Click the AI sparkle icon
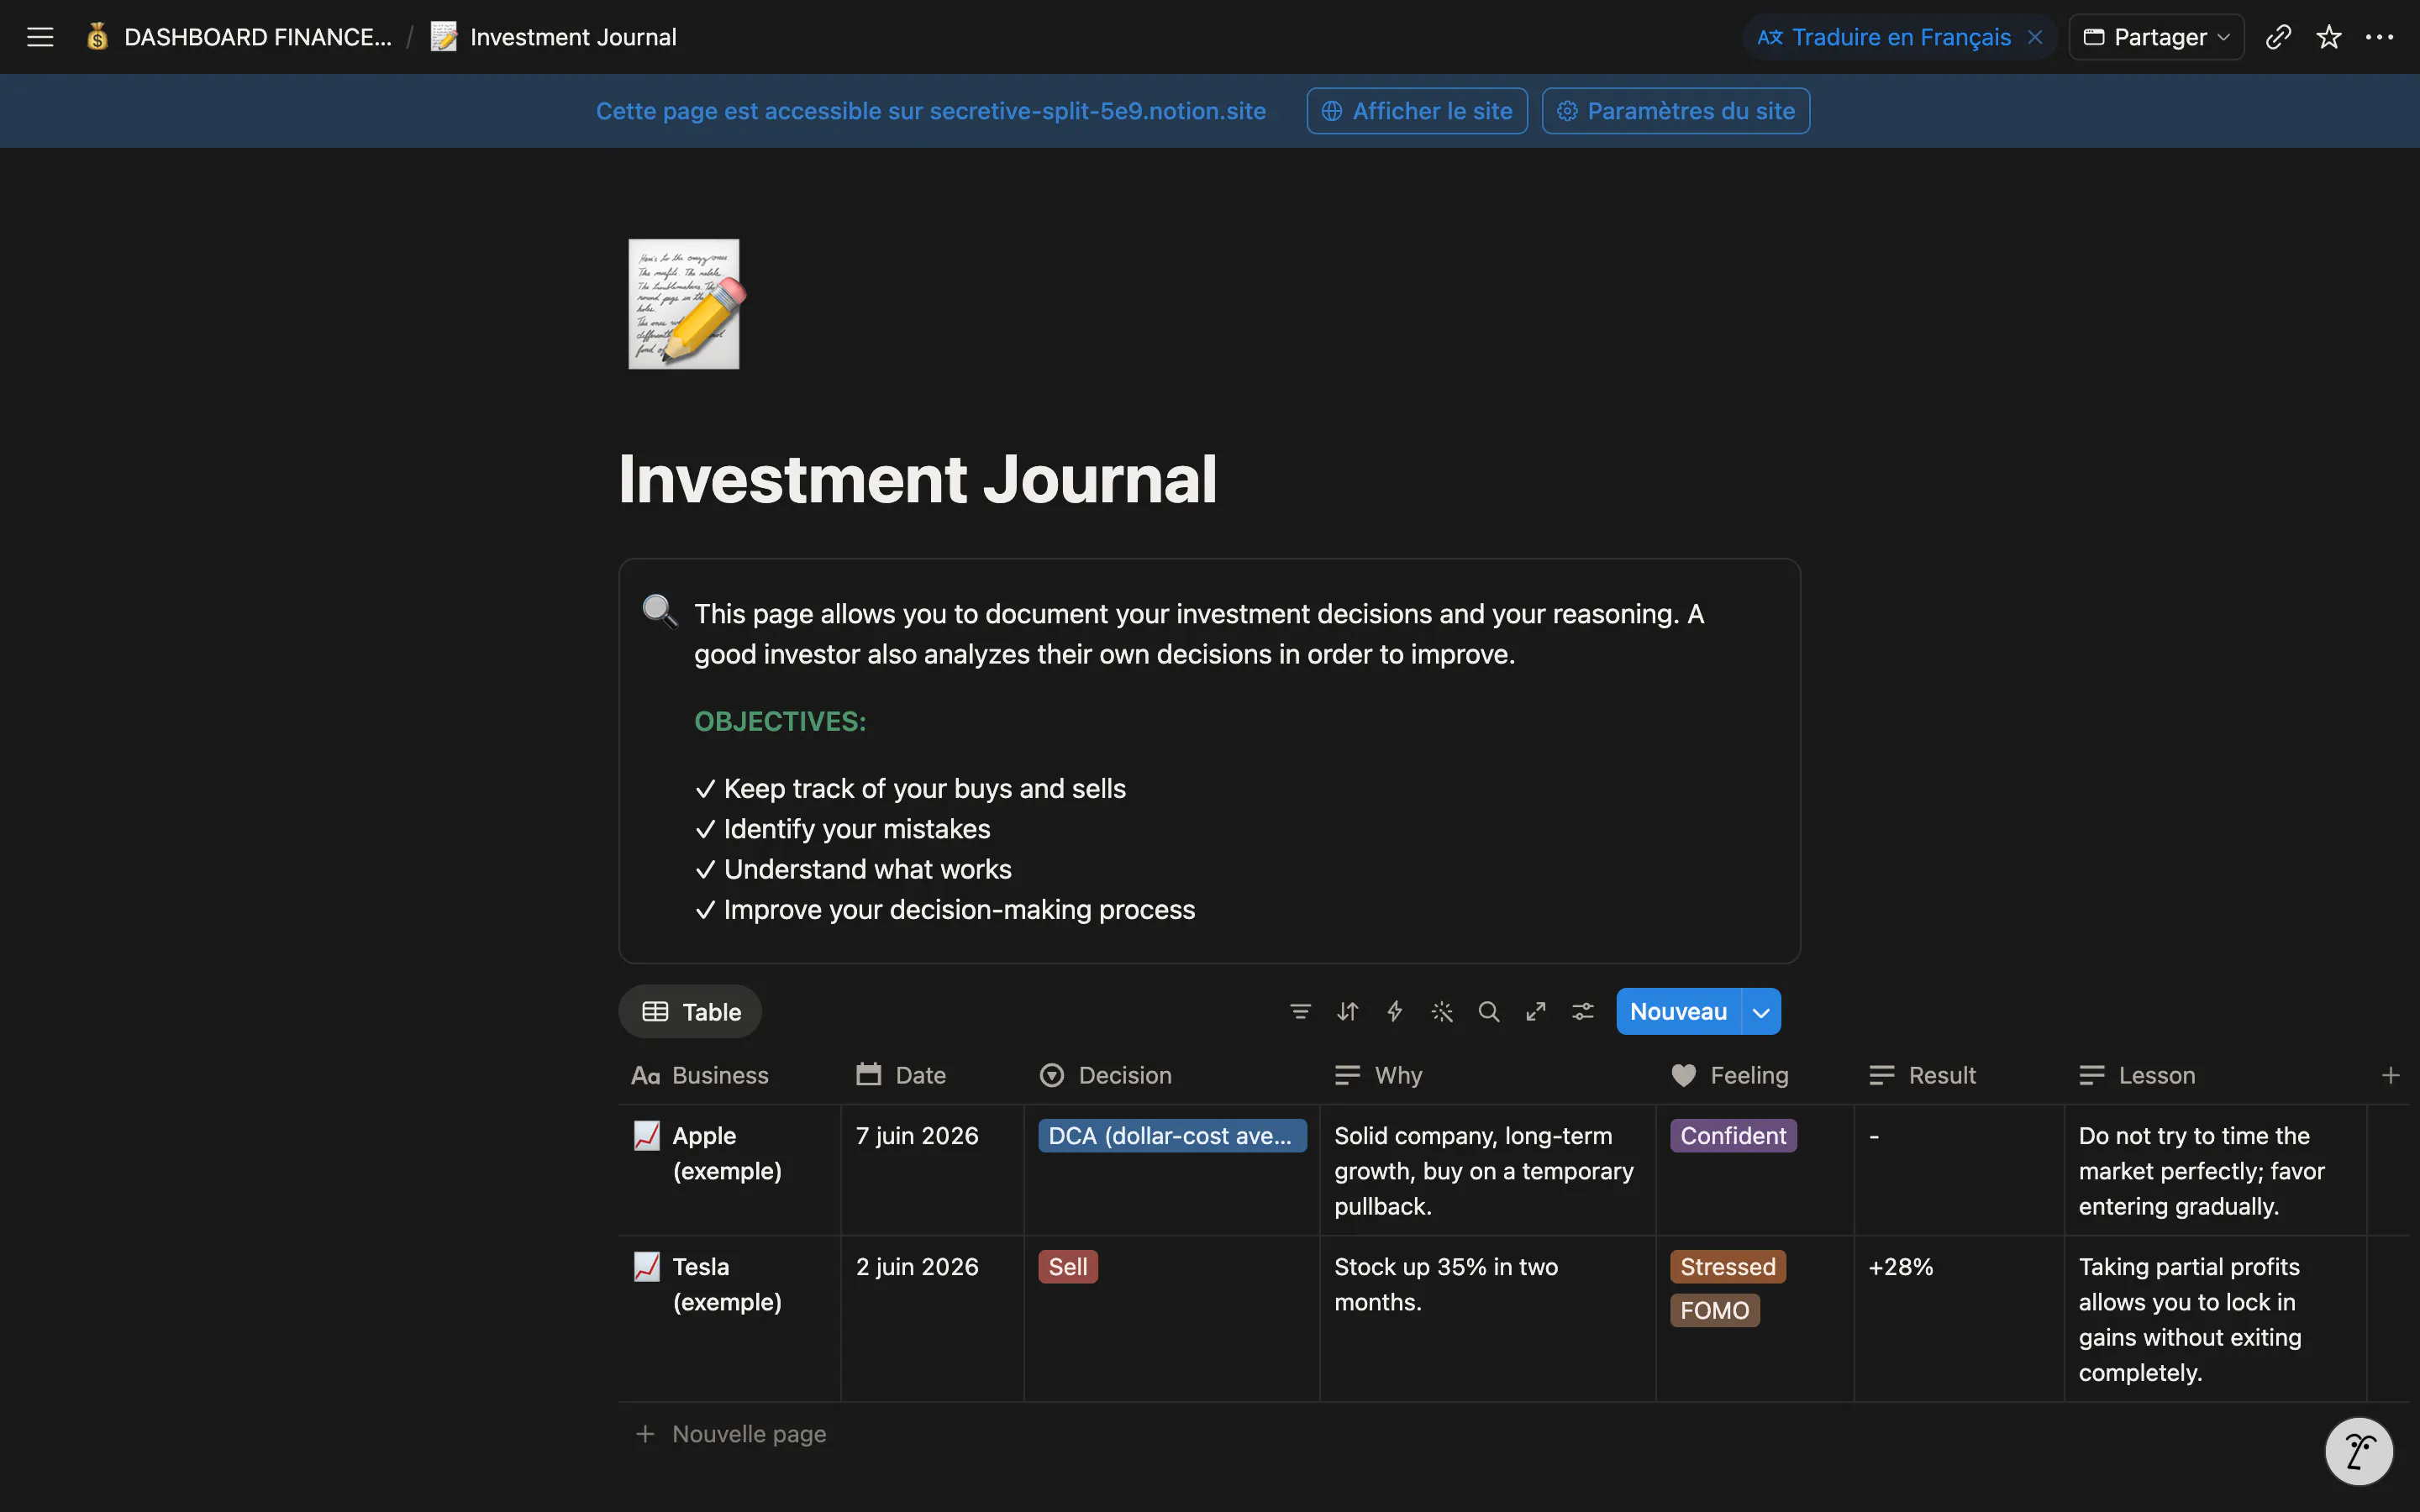2420x1512 pixels. [1441, 1011]
